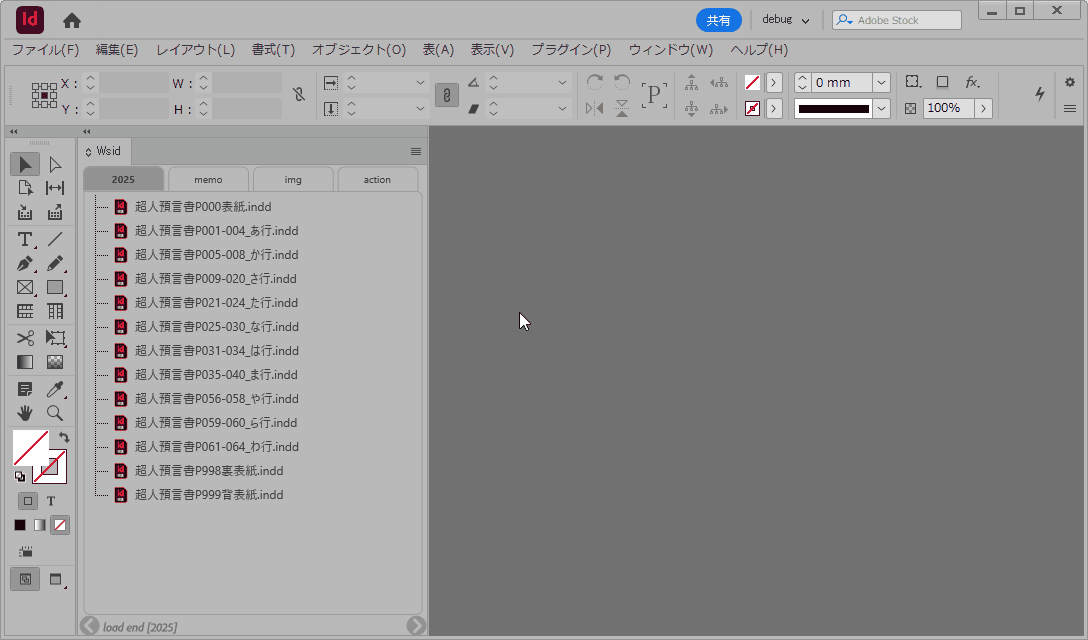
Task: Open the debug workspace dropdown
Action: 786,20
